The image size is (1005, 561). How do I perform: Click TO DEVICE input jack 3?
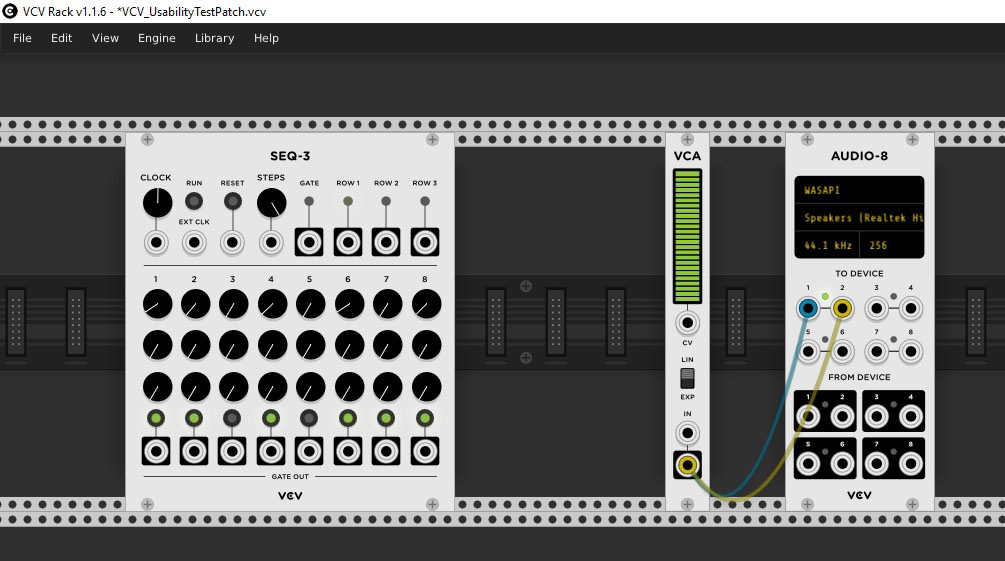[876, 308]
